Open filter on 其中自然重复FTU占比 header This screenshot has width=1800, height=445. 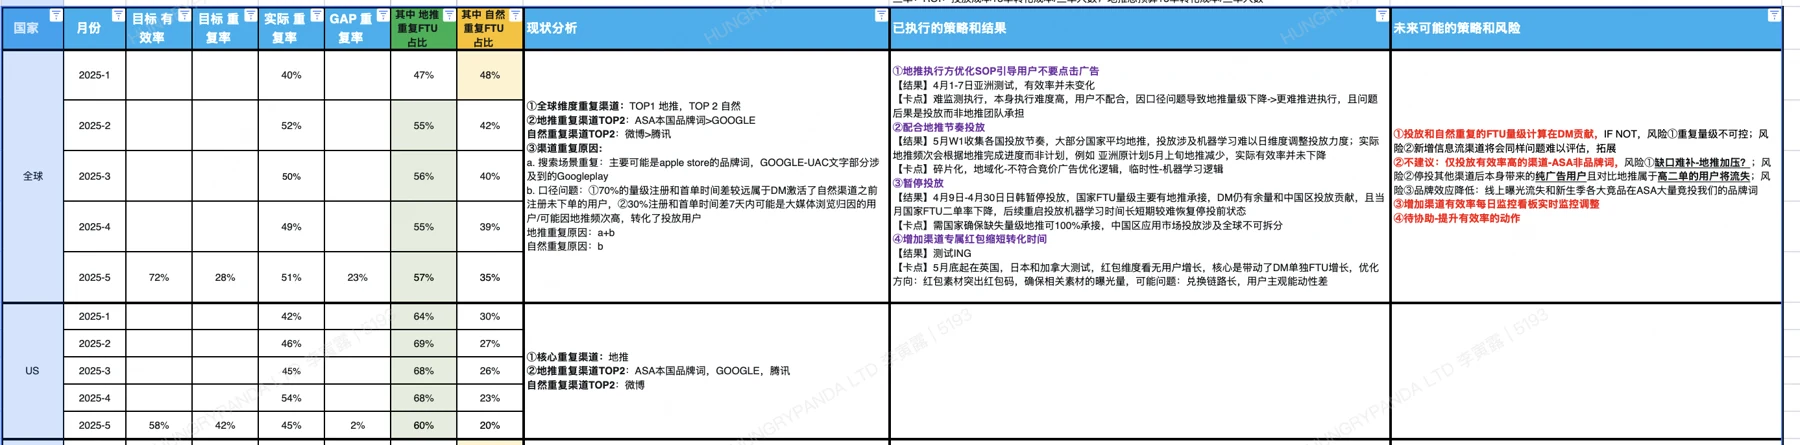pyautogui.click(x=515, y=15)
